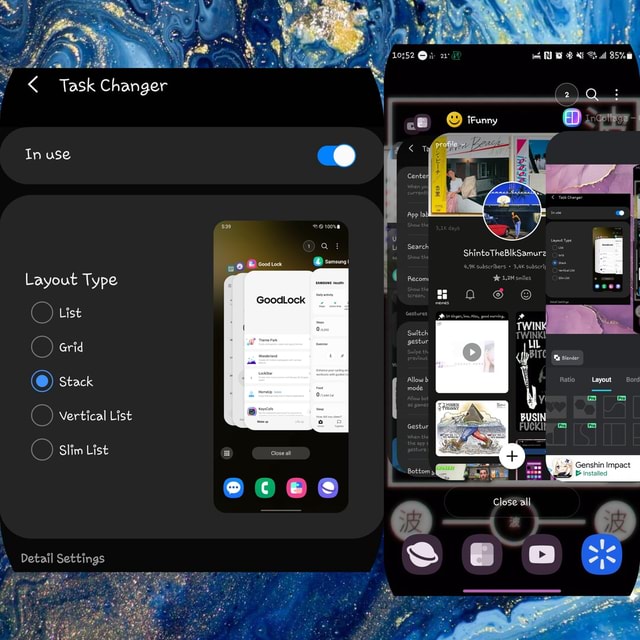Turn off the In use switch
Image resolution: width=640 pixels, height=640 pixels.
tap(336, 155)
